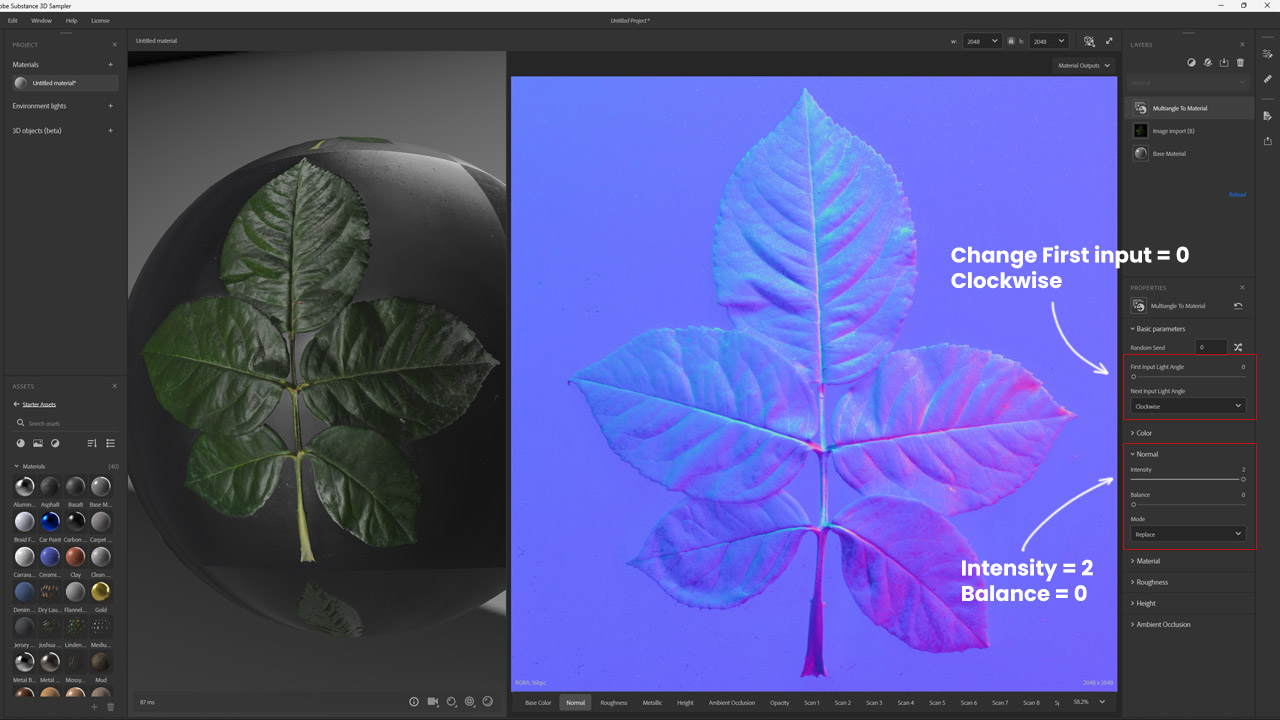Open the Window menu
Image resolution: width=1280 pixels, height=720 pixels.
[x=41, y=20]
